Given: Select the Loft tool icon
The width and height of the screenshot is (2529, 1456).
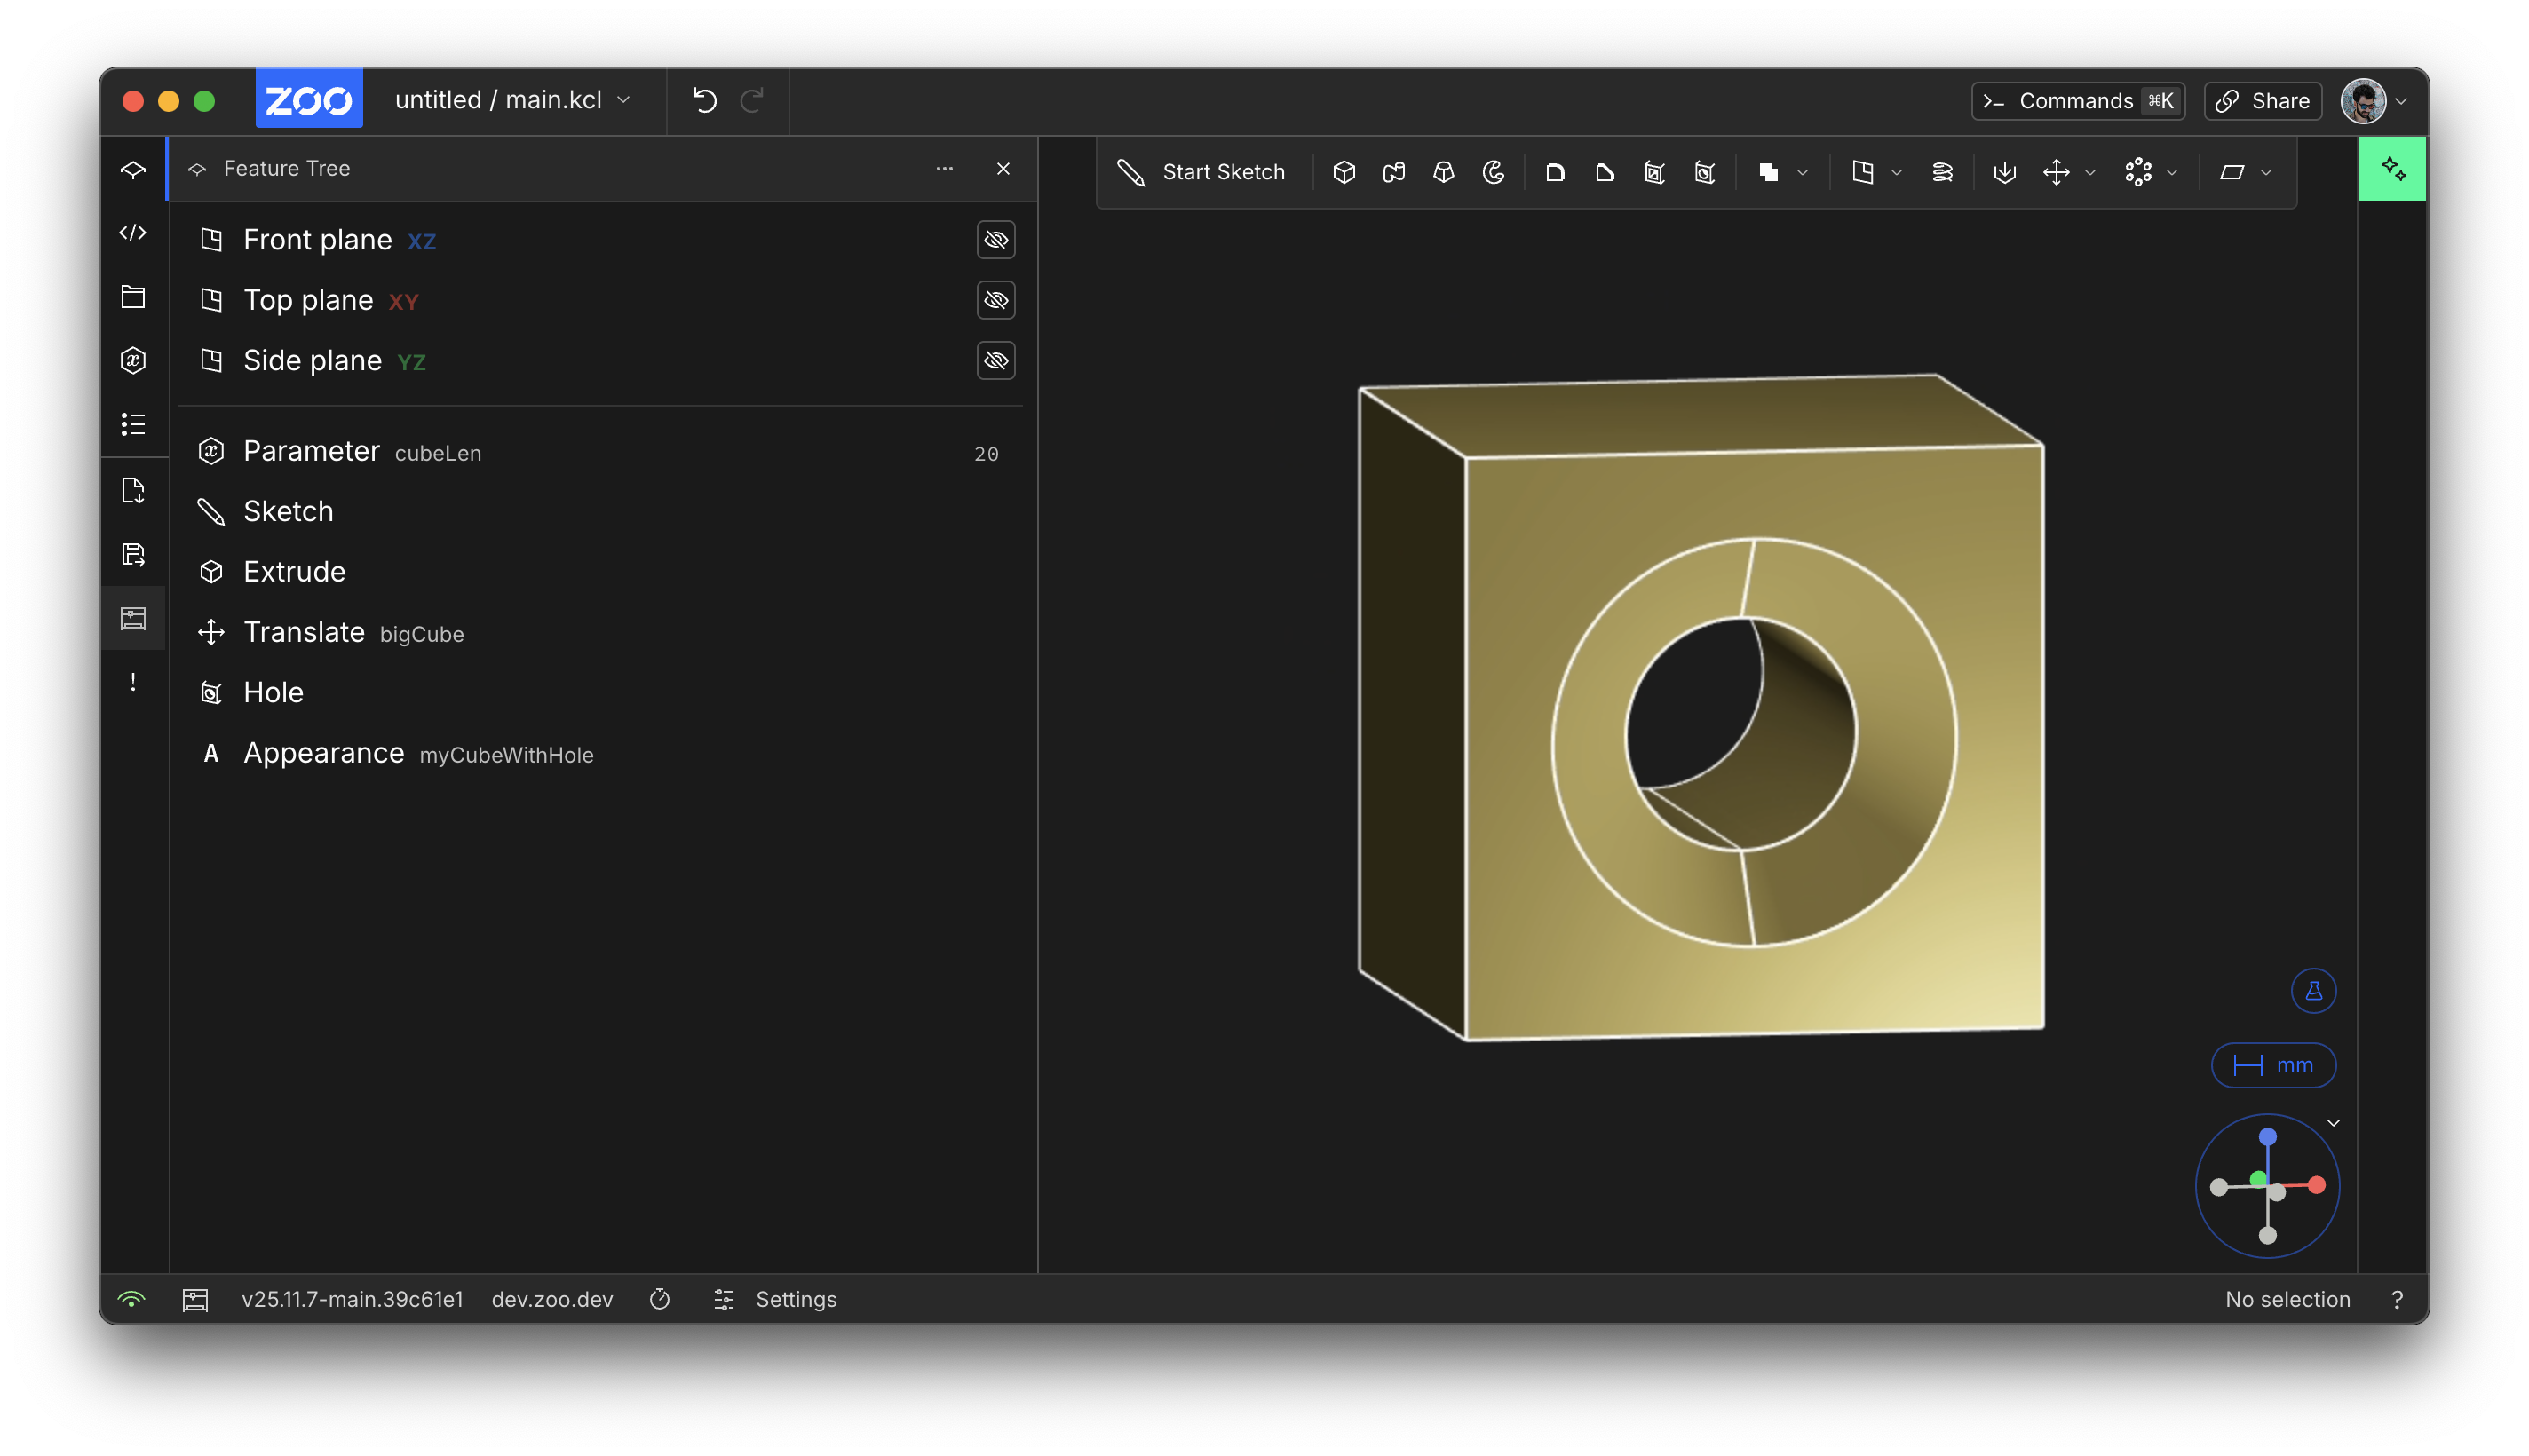Looking at the screenshot, I should (x=1443, y=172).
